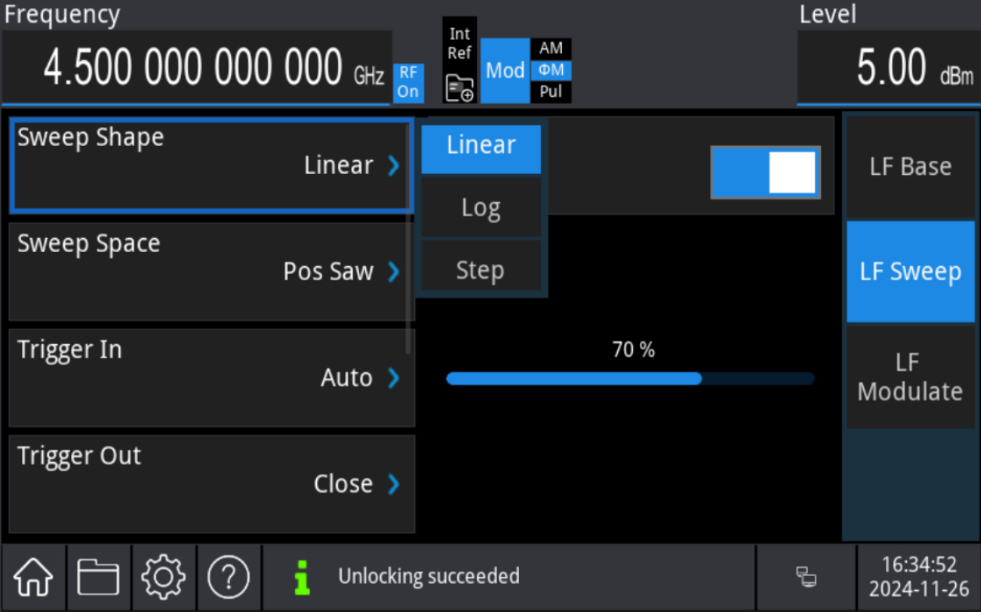The image size is (981, 612).
Task: Select Log sweep shape option
Action: (x=481, y=208)
